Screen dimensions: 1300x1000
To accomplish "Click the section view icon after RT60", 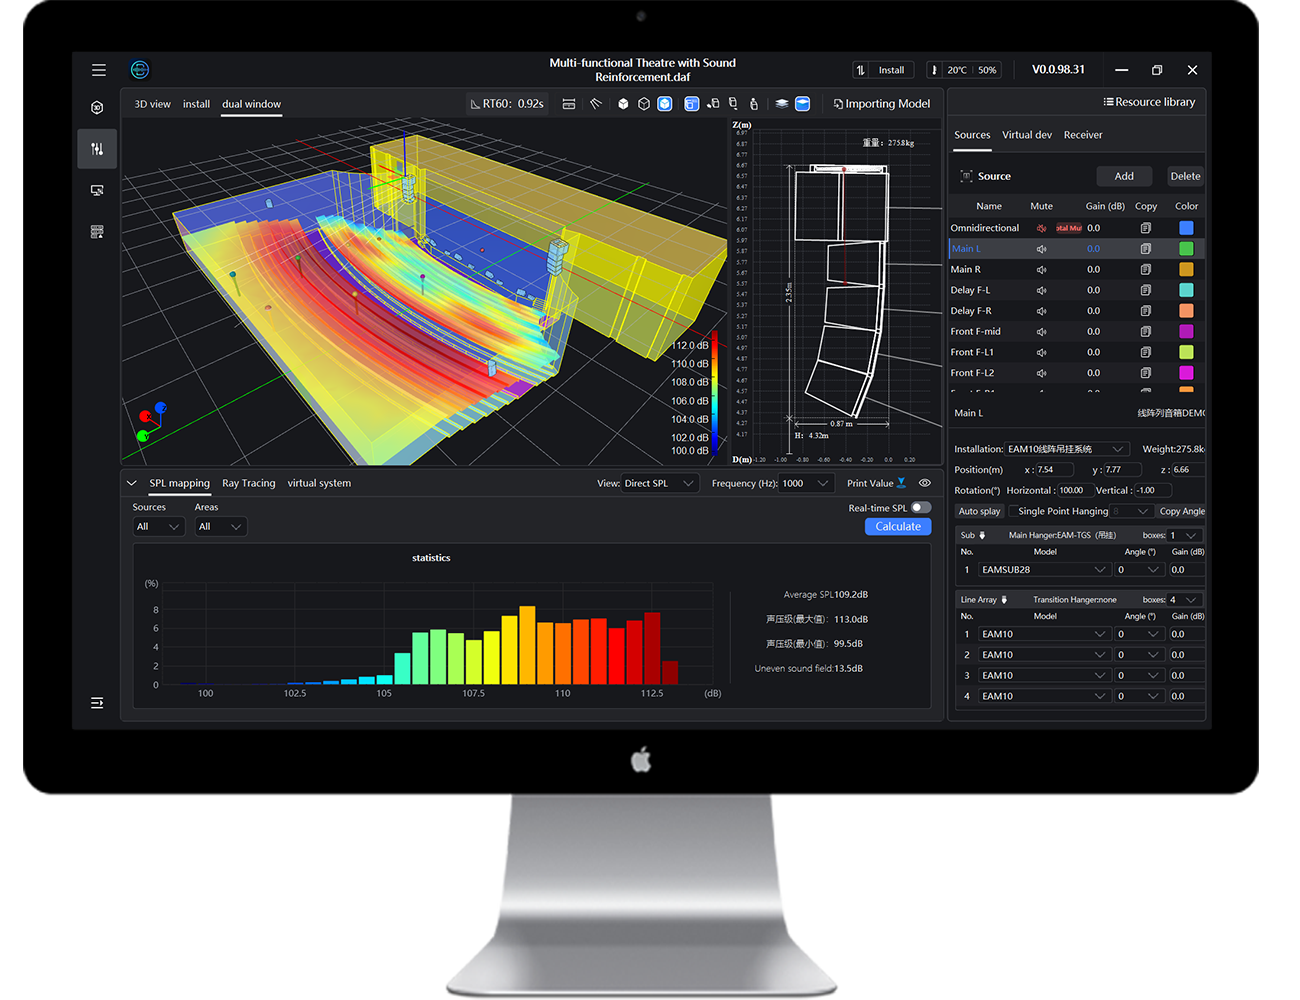I will coord(569,104).
